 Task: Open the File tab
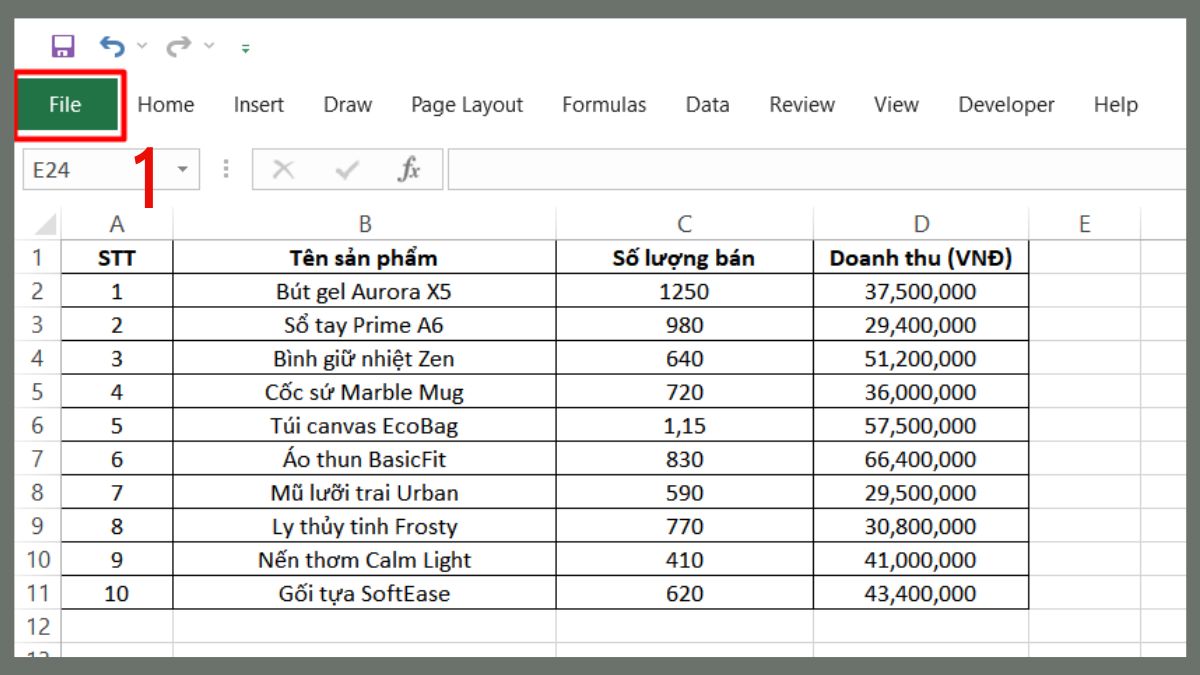tap(66, 104)
